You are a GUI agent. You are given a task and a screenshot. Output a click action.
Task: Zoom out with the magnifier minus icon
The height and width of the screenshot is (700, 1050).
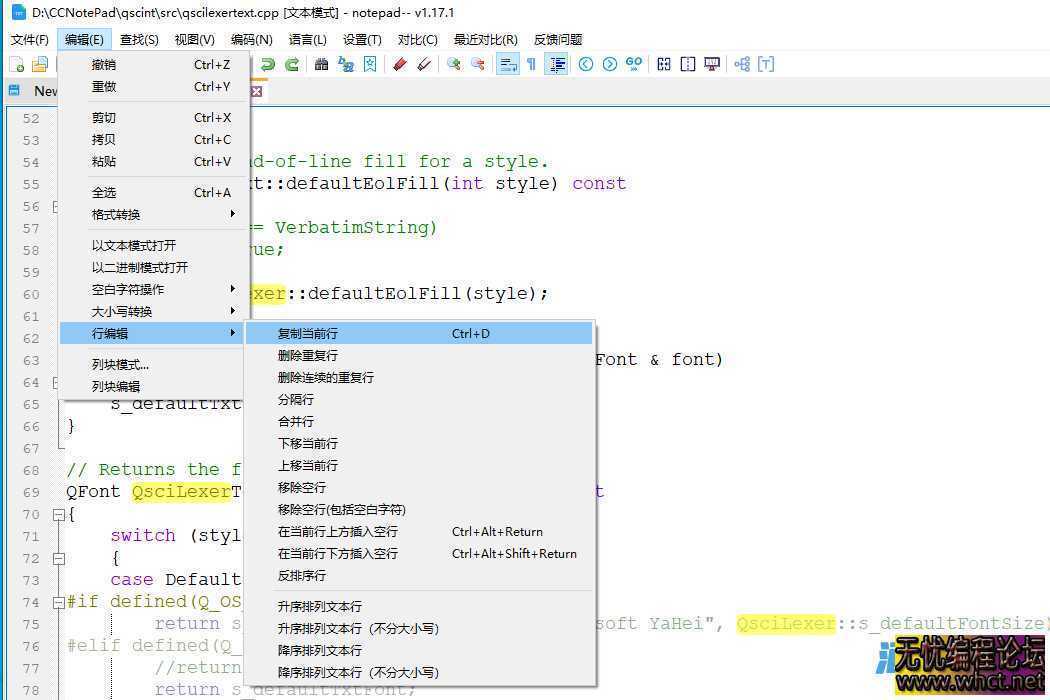(x=480, y=64)
